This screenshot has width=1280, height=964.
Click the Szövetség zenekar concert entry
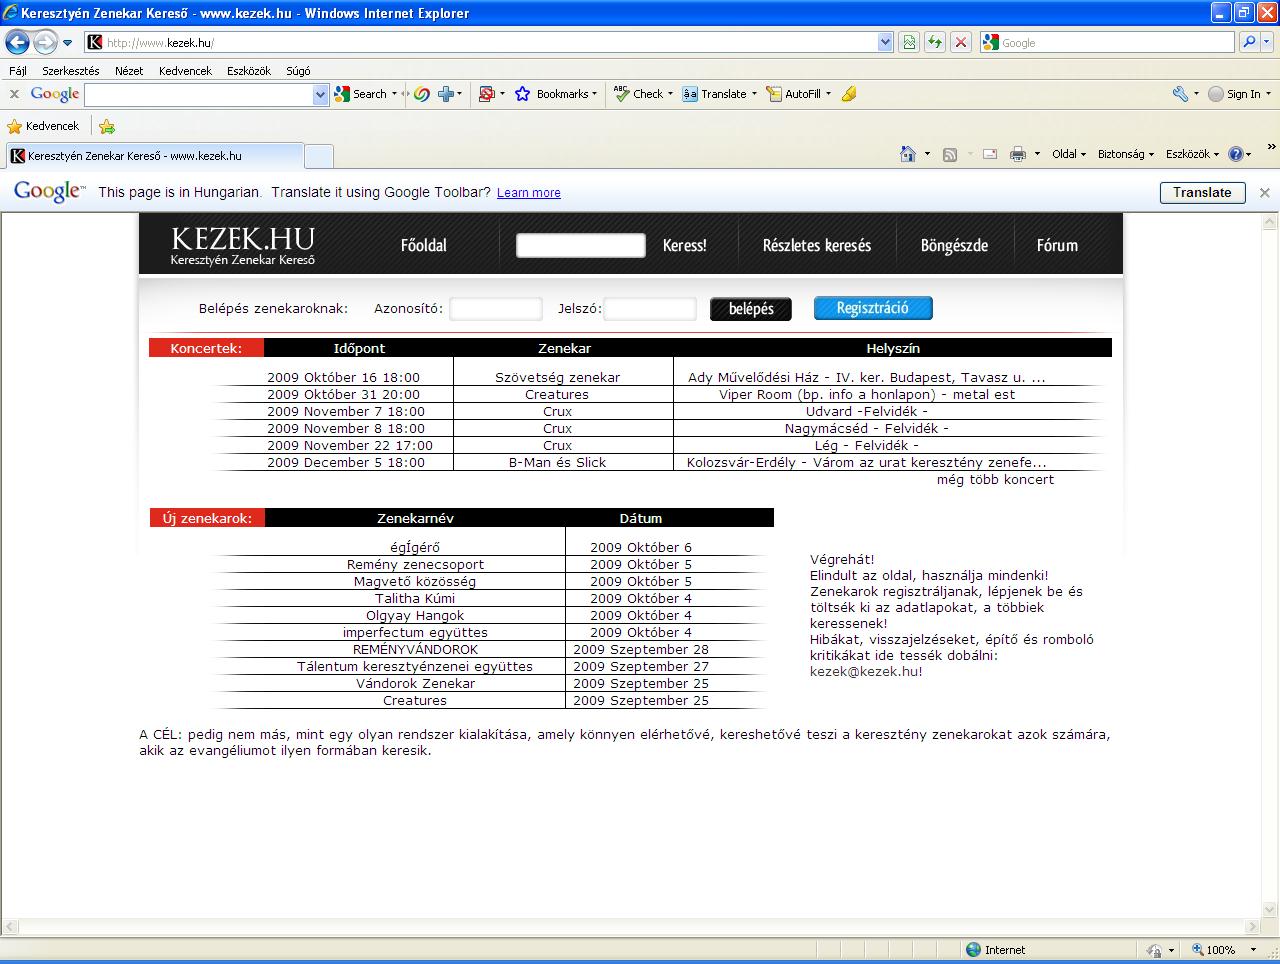[x=557, y=377]
